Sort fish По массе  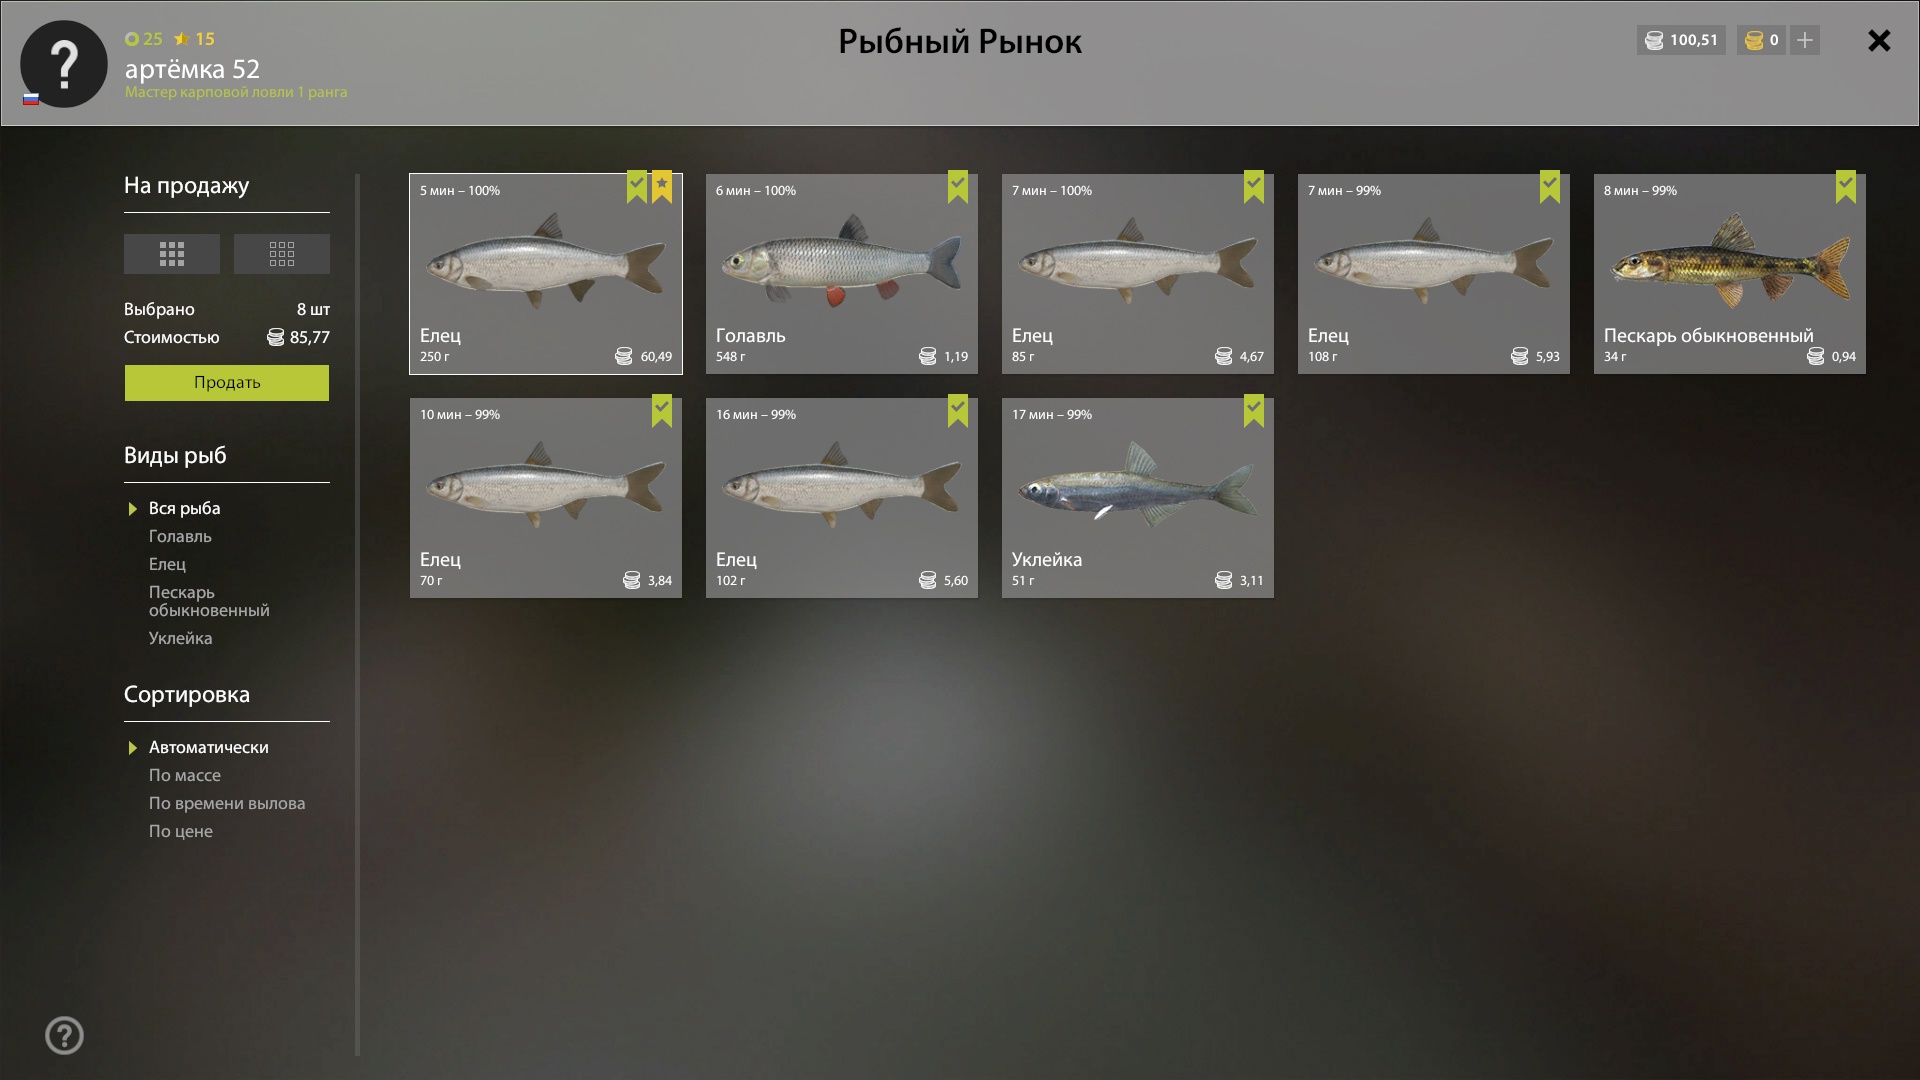pos(185,775)
